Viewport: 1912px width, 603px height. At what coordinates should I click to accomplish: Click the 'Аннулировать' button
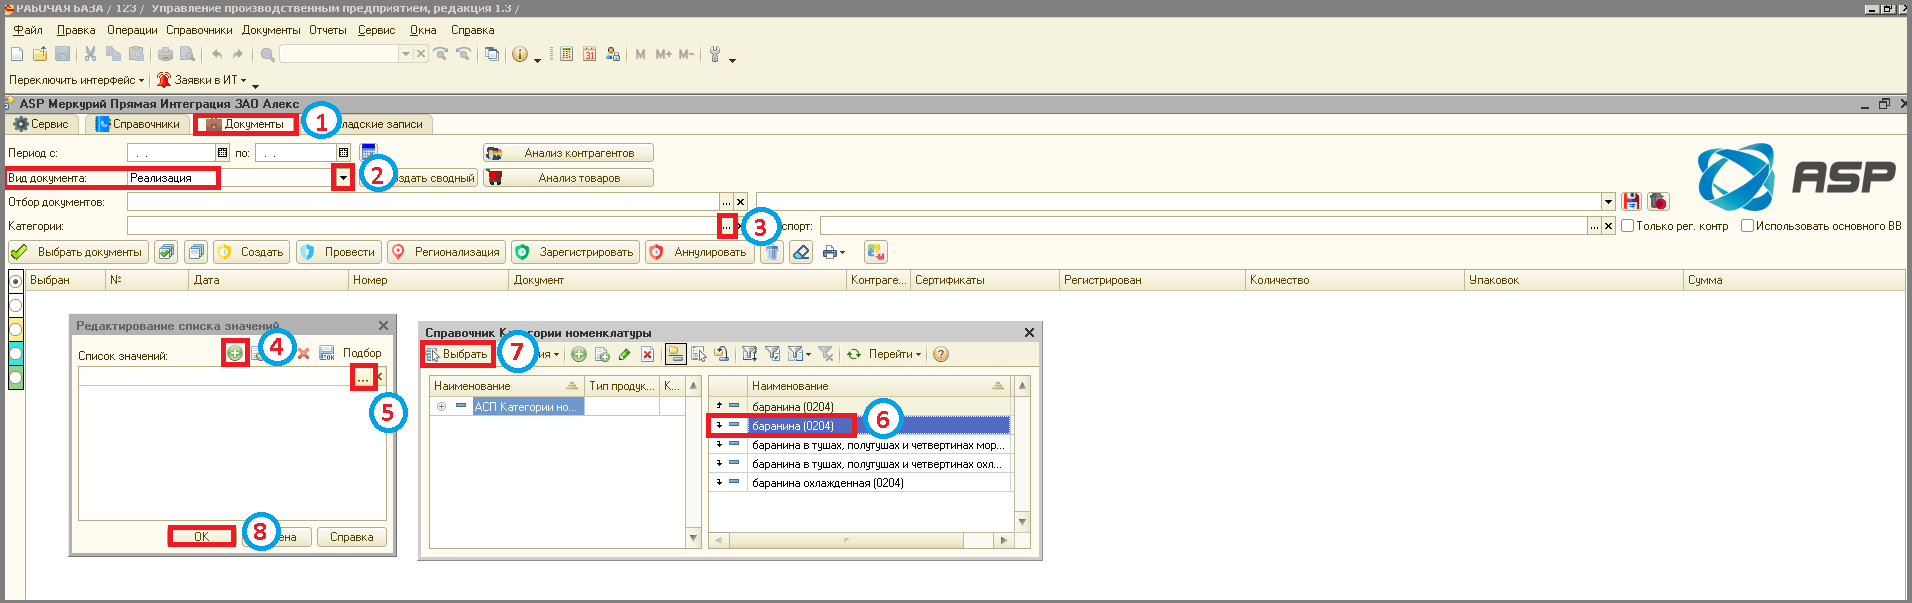point(699,252)
